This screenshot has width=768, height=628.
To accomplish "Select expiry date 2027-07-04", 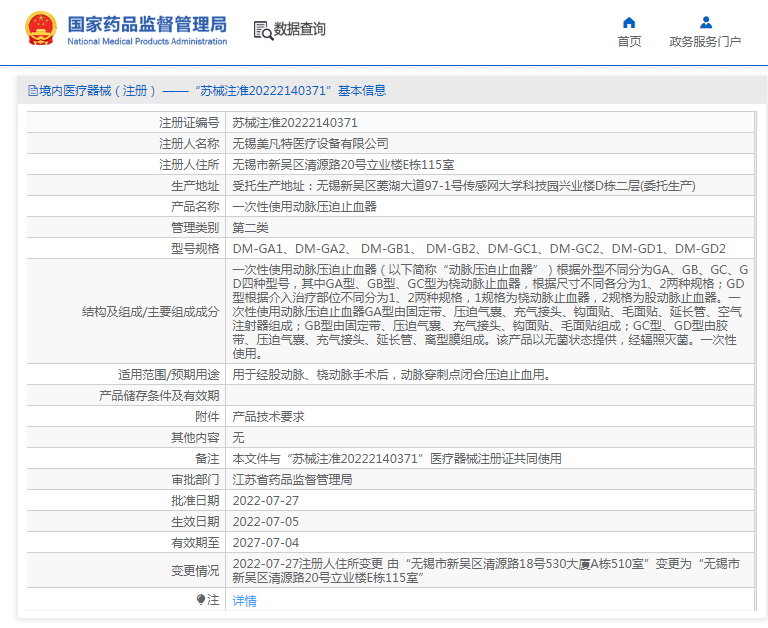I will coord(265,543).
